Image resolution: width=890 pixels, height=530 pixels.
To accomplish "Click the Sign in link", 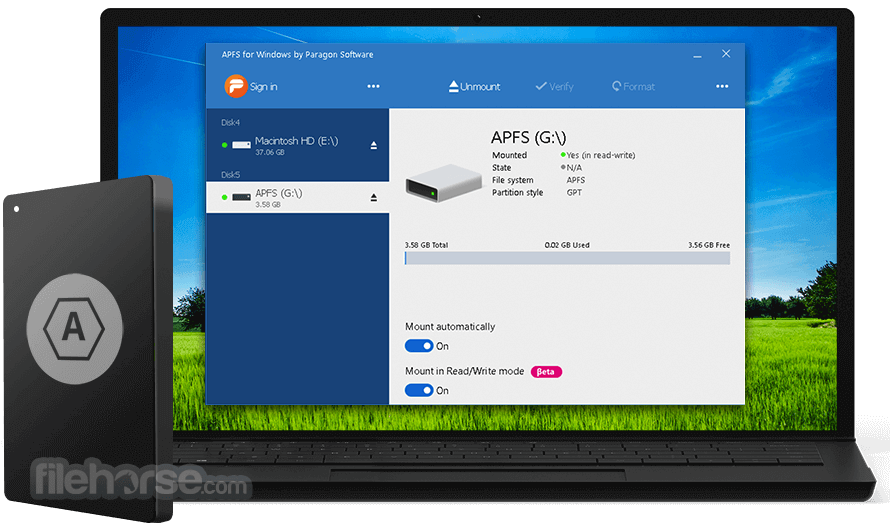I will [264, 87].
